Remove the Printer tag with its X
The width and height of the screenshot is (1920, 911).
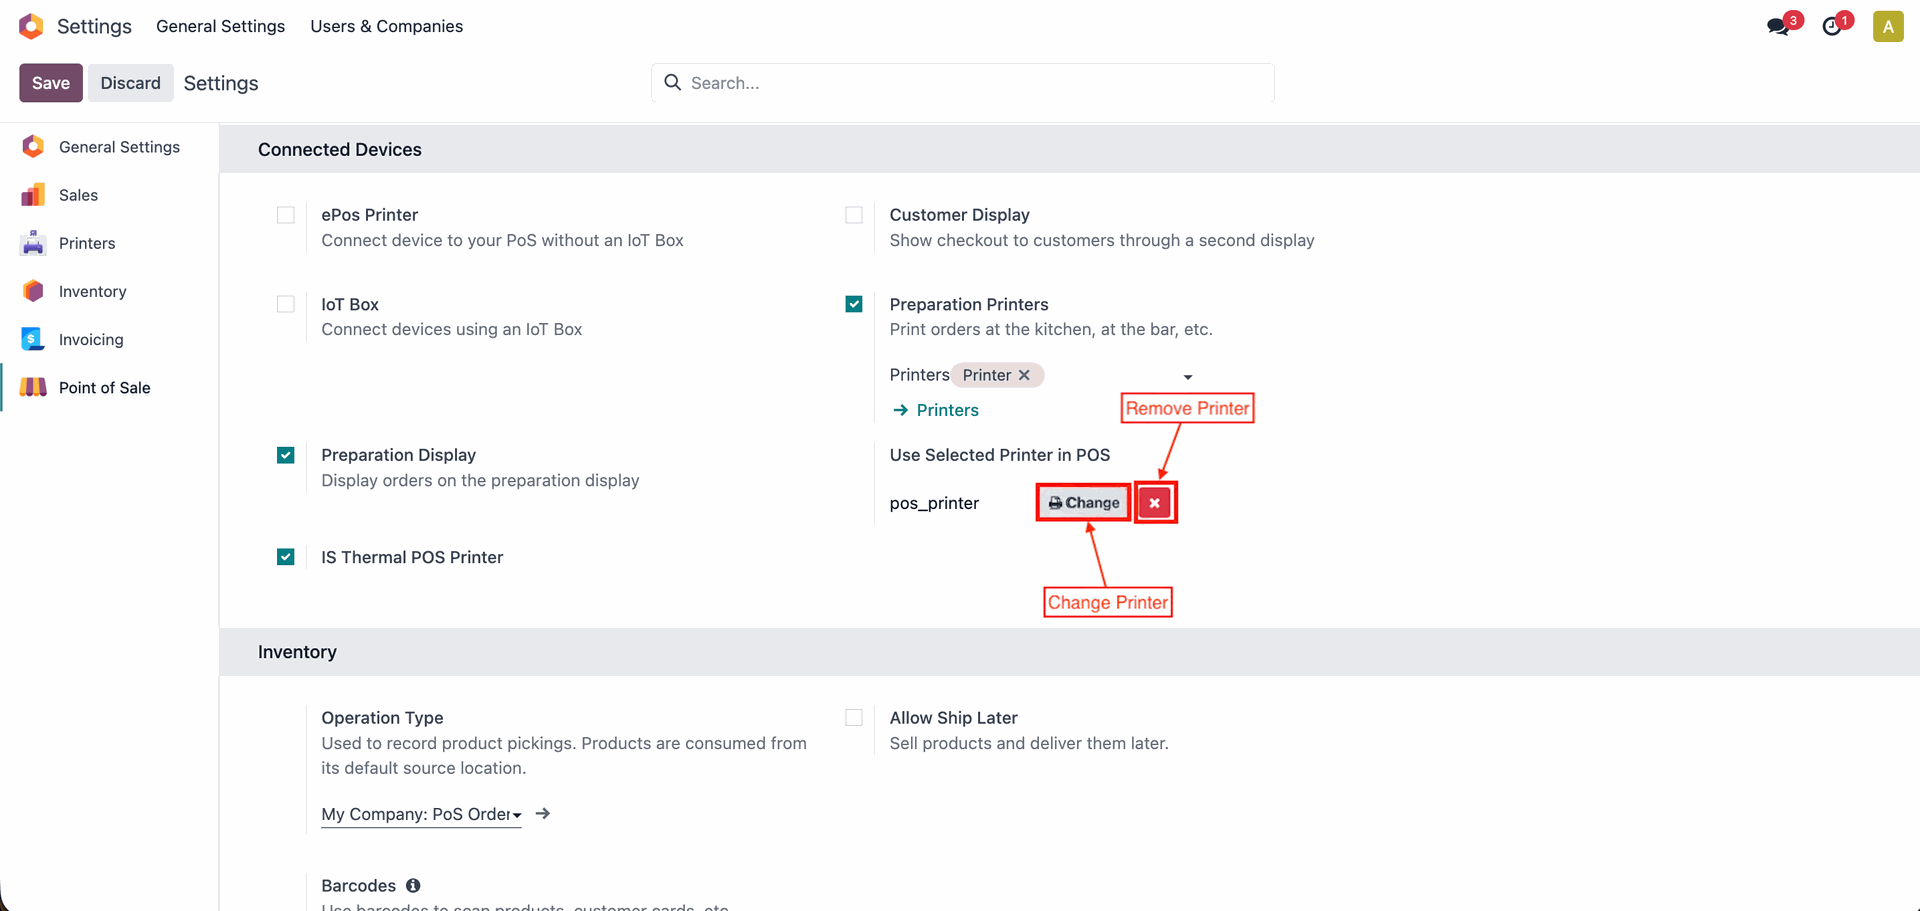[1024, 375]
